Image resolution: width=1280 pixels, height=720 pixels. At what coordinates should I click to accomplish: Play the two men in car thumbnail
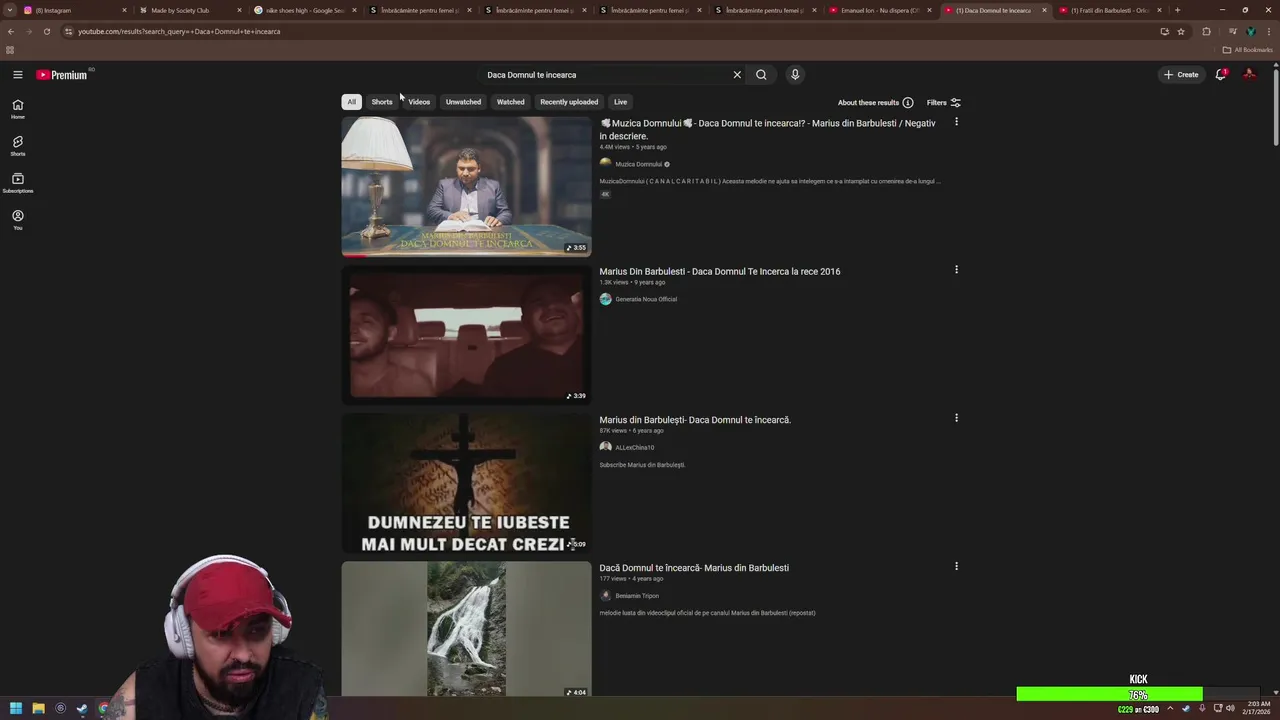[466, 334]
